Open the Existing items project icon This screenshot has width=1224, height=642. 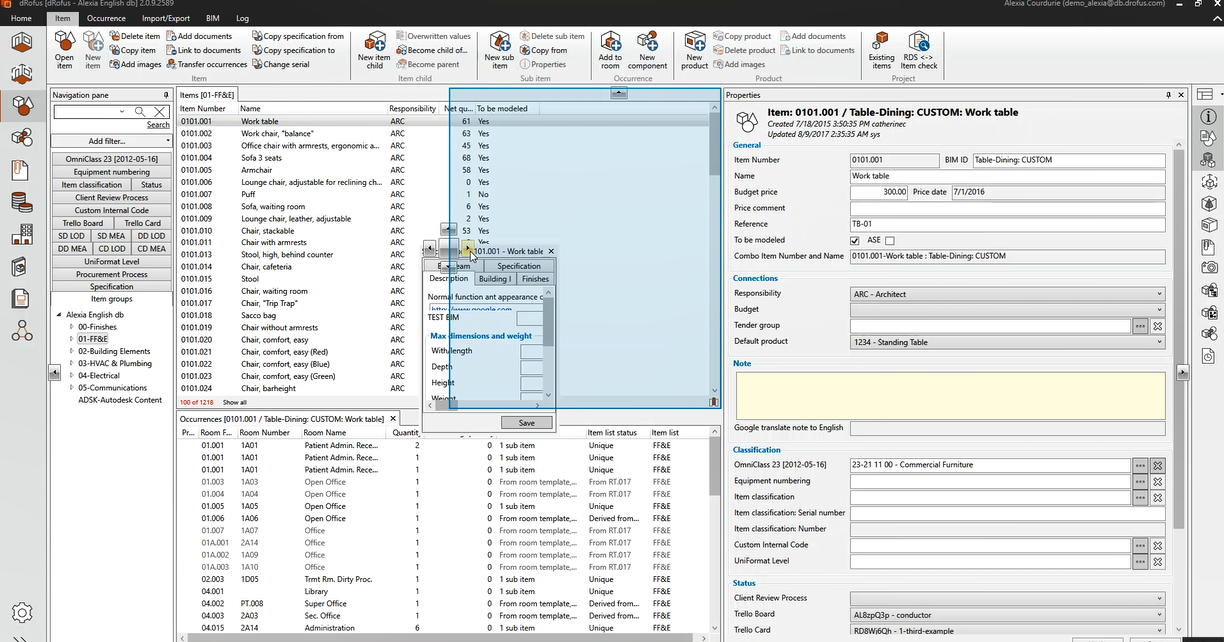(881, 48)
